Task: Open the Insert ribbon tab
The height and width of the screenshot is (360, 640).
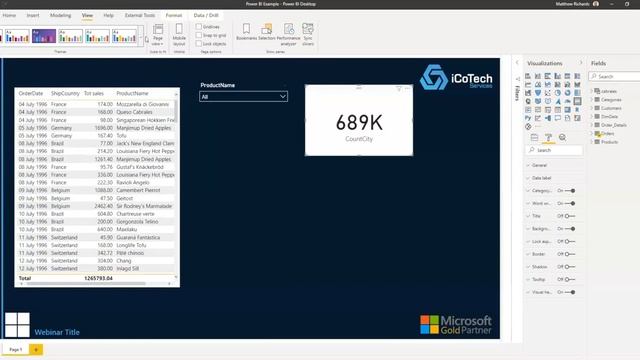Action: click(x=33, y=15)
